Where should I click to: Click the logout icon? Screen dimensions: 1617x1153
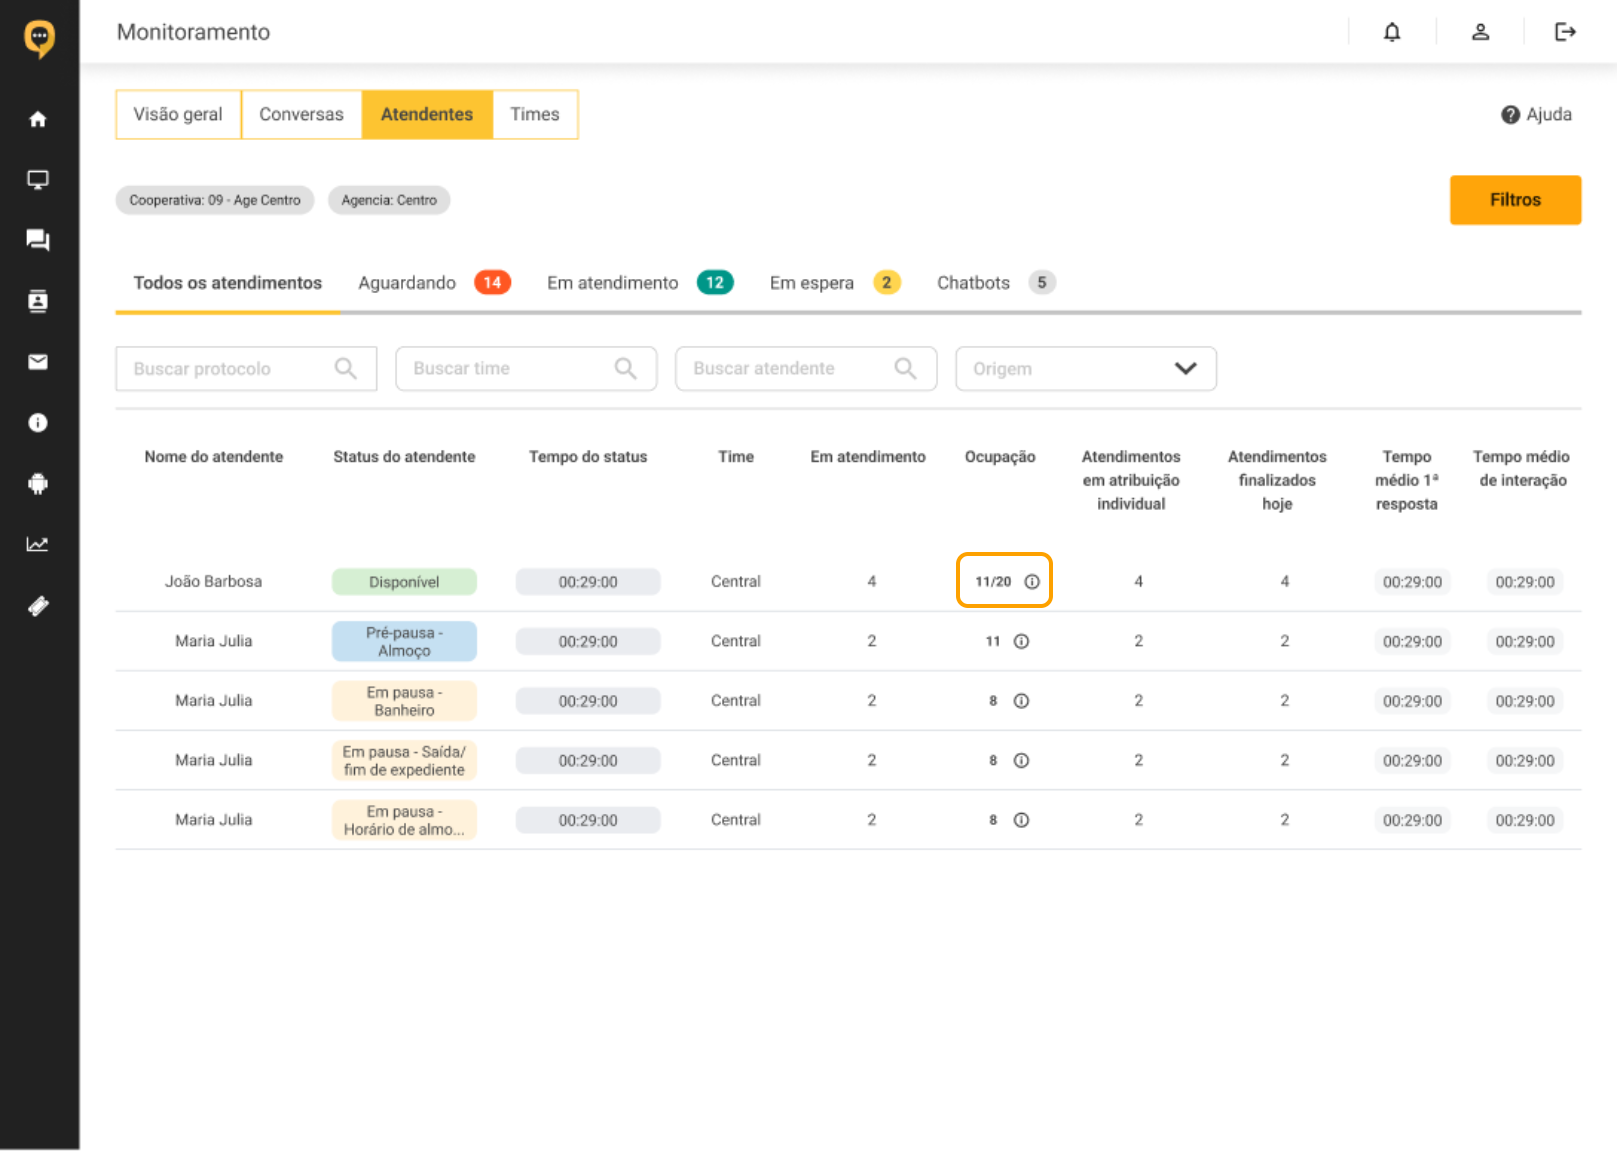pyautogui.click(x=1565, y=32)
